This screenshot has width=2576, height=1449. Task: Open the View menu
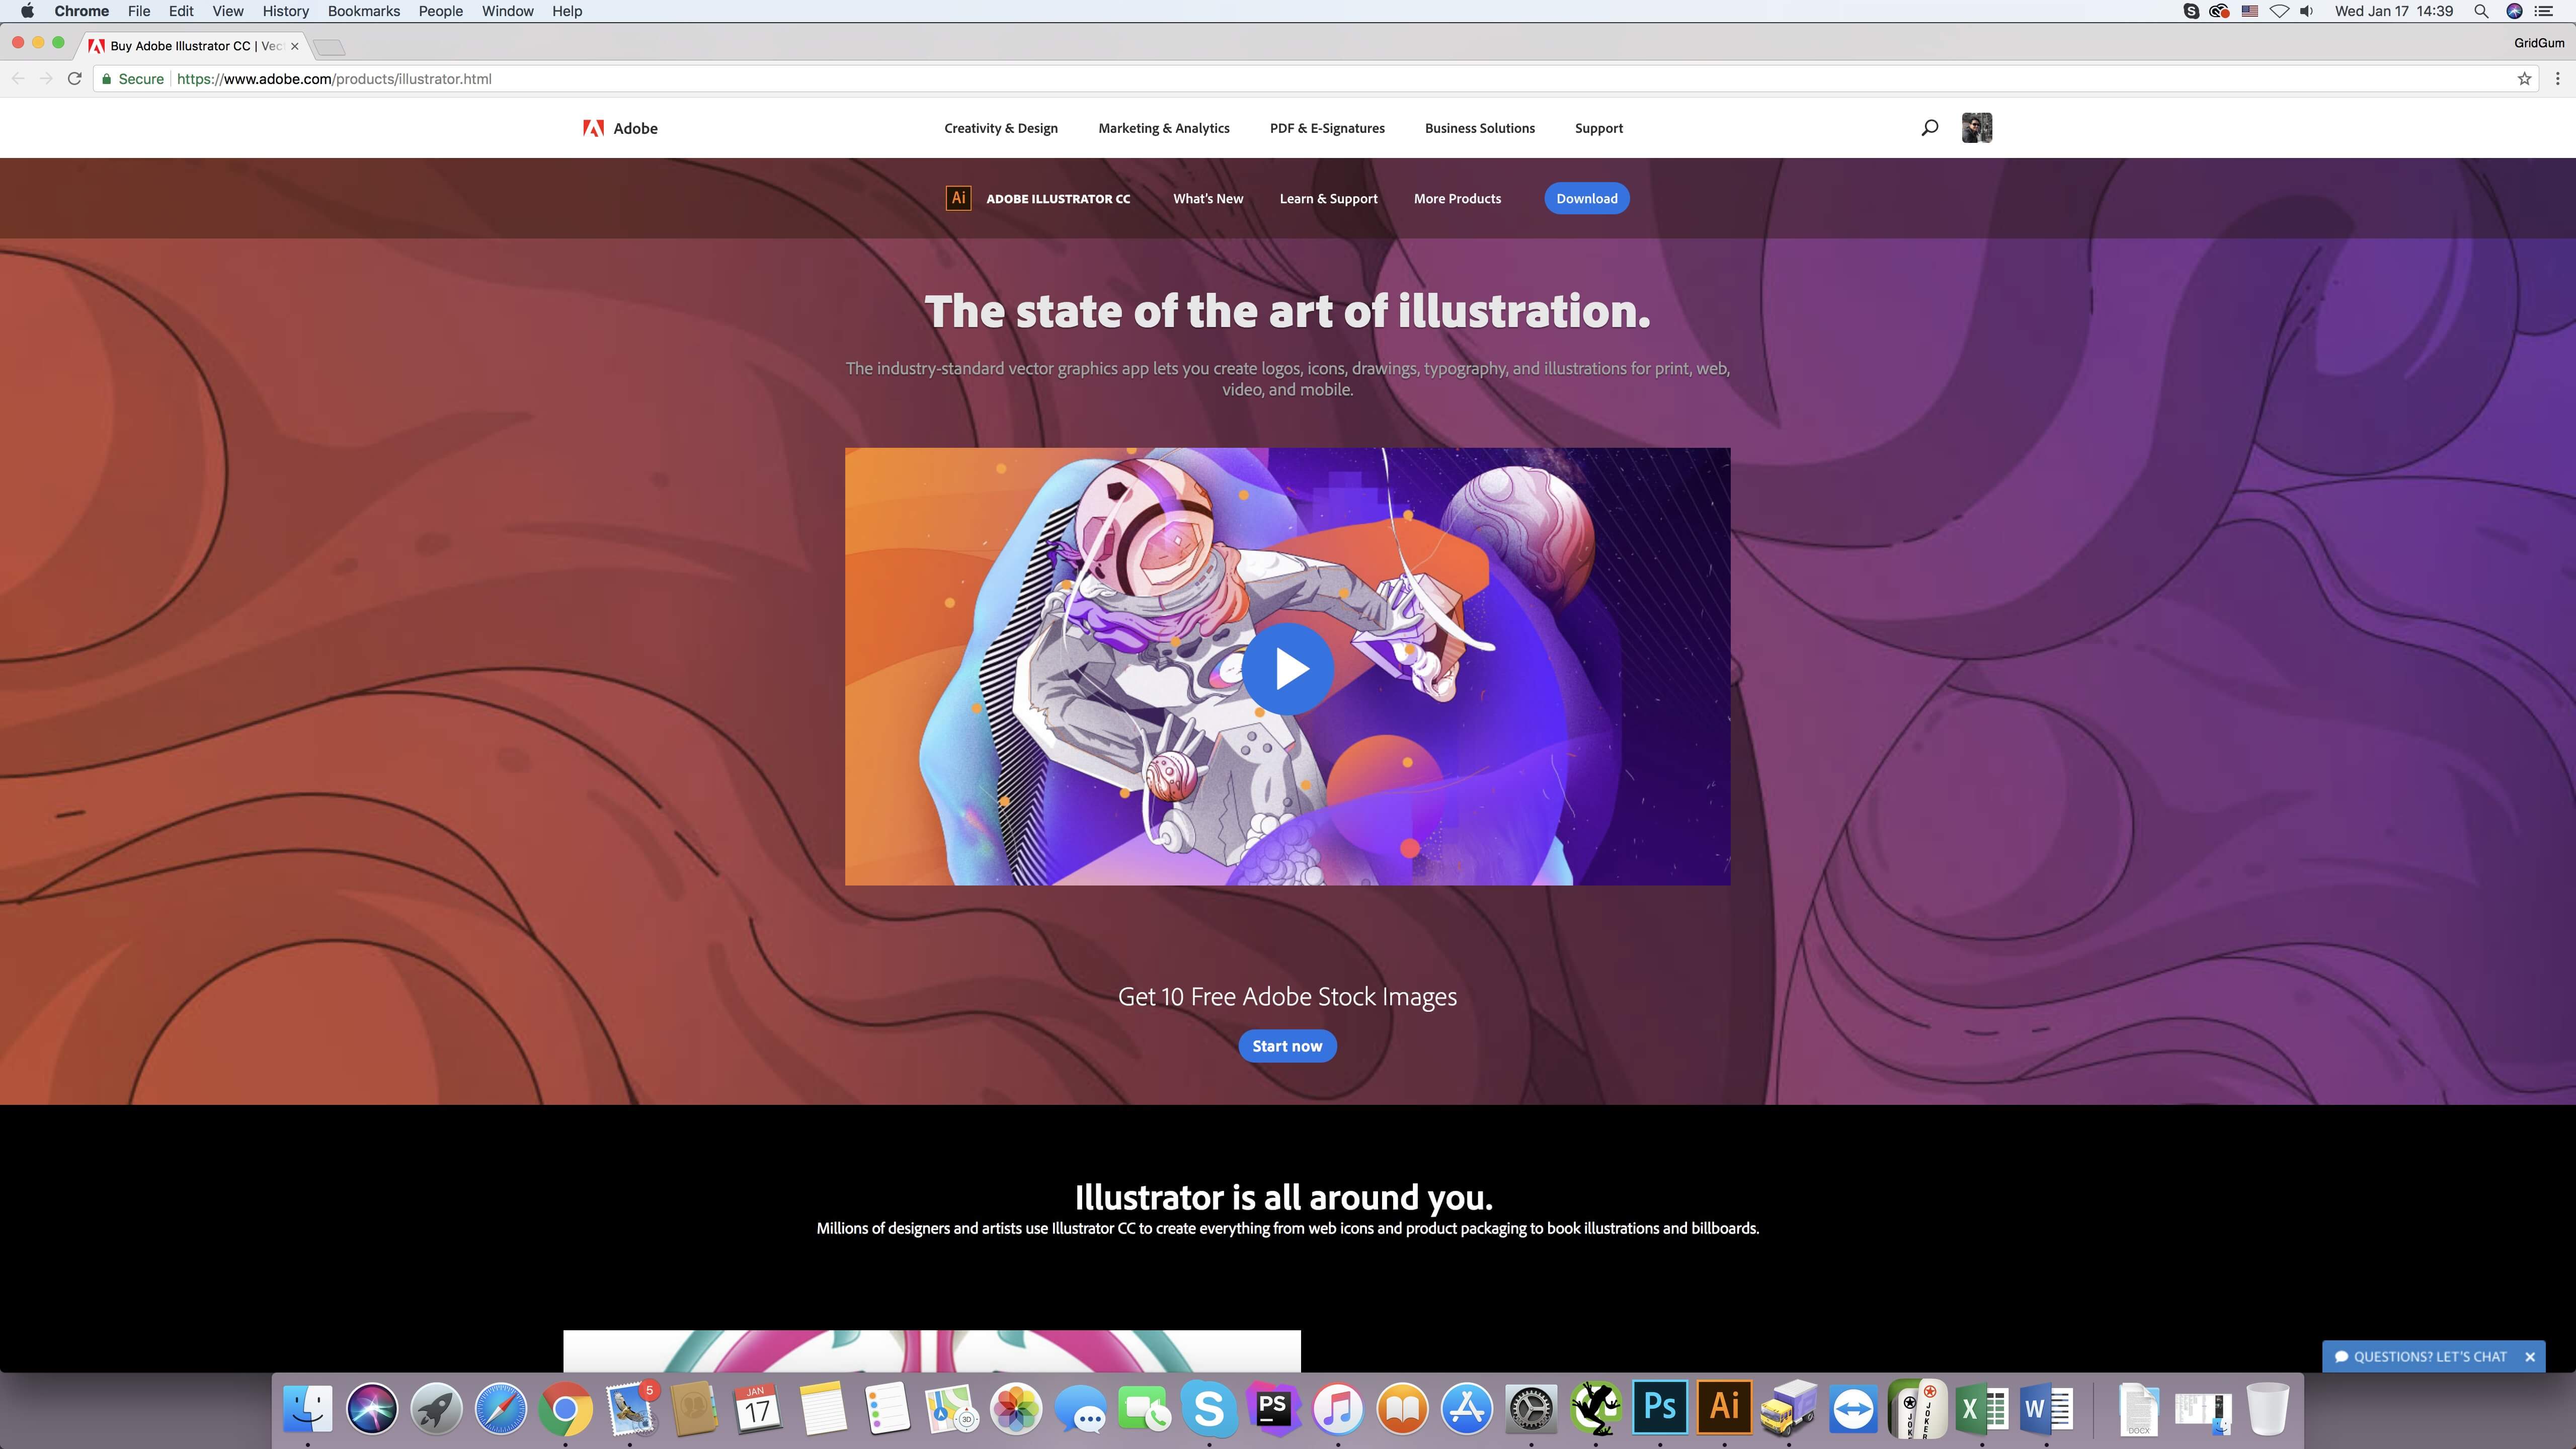[228, 11]
